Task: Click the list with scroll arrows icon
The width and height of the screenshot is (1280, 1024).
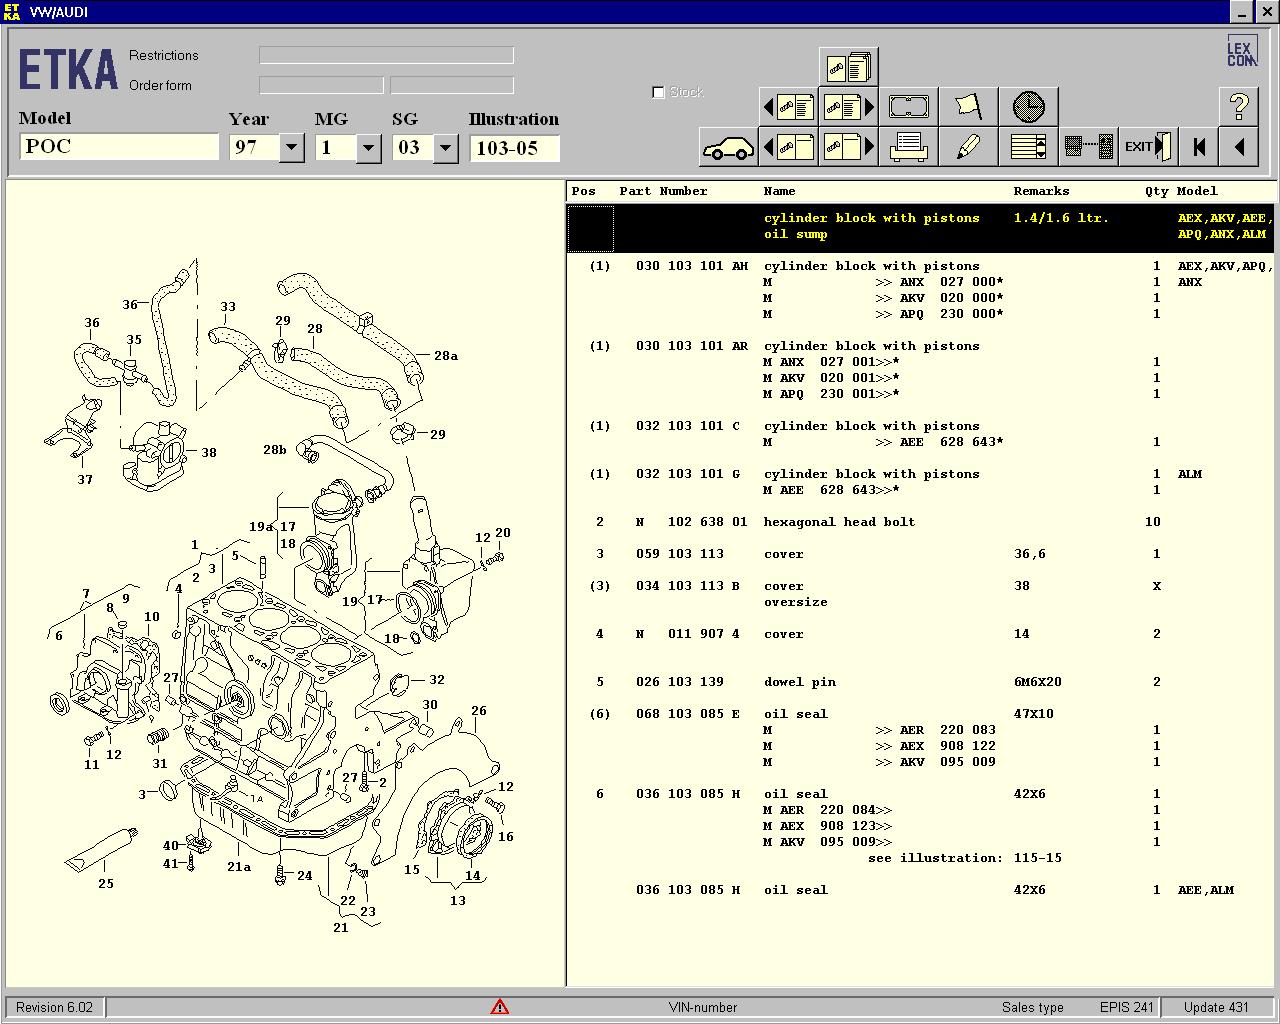Action: point(1028,148)
